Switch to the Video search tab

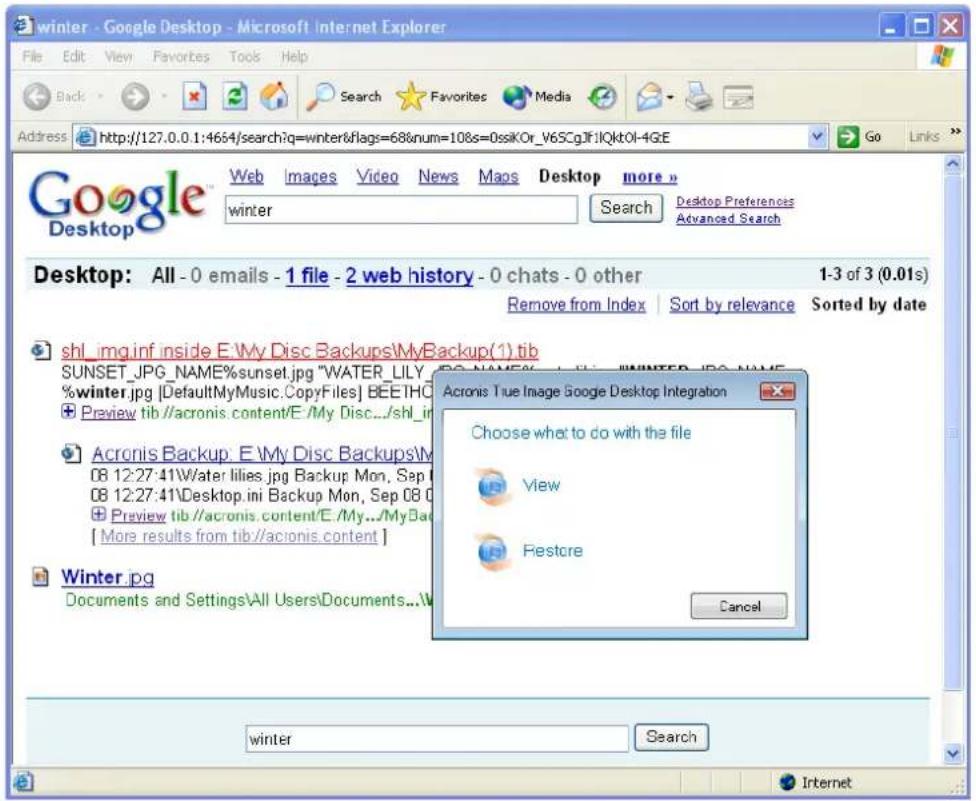[x=377, y=177]
